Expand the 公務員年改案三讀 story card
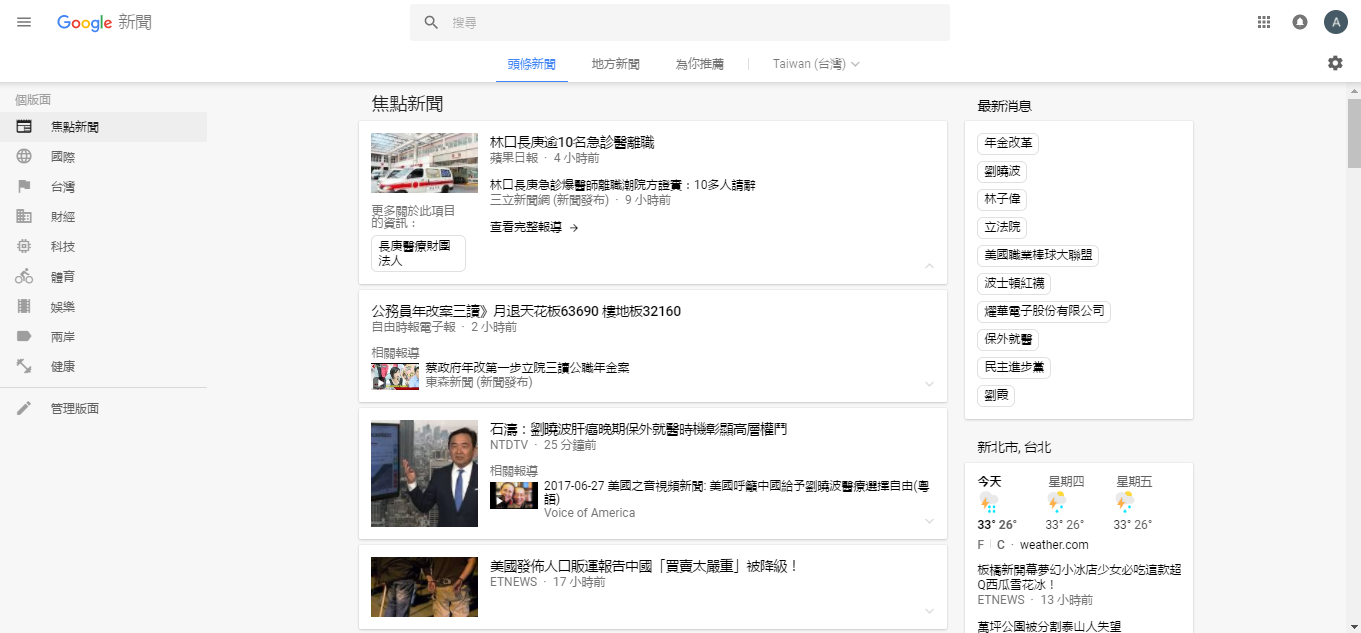The width and height of the screenshot is (1361, 633). (929, 384)
